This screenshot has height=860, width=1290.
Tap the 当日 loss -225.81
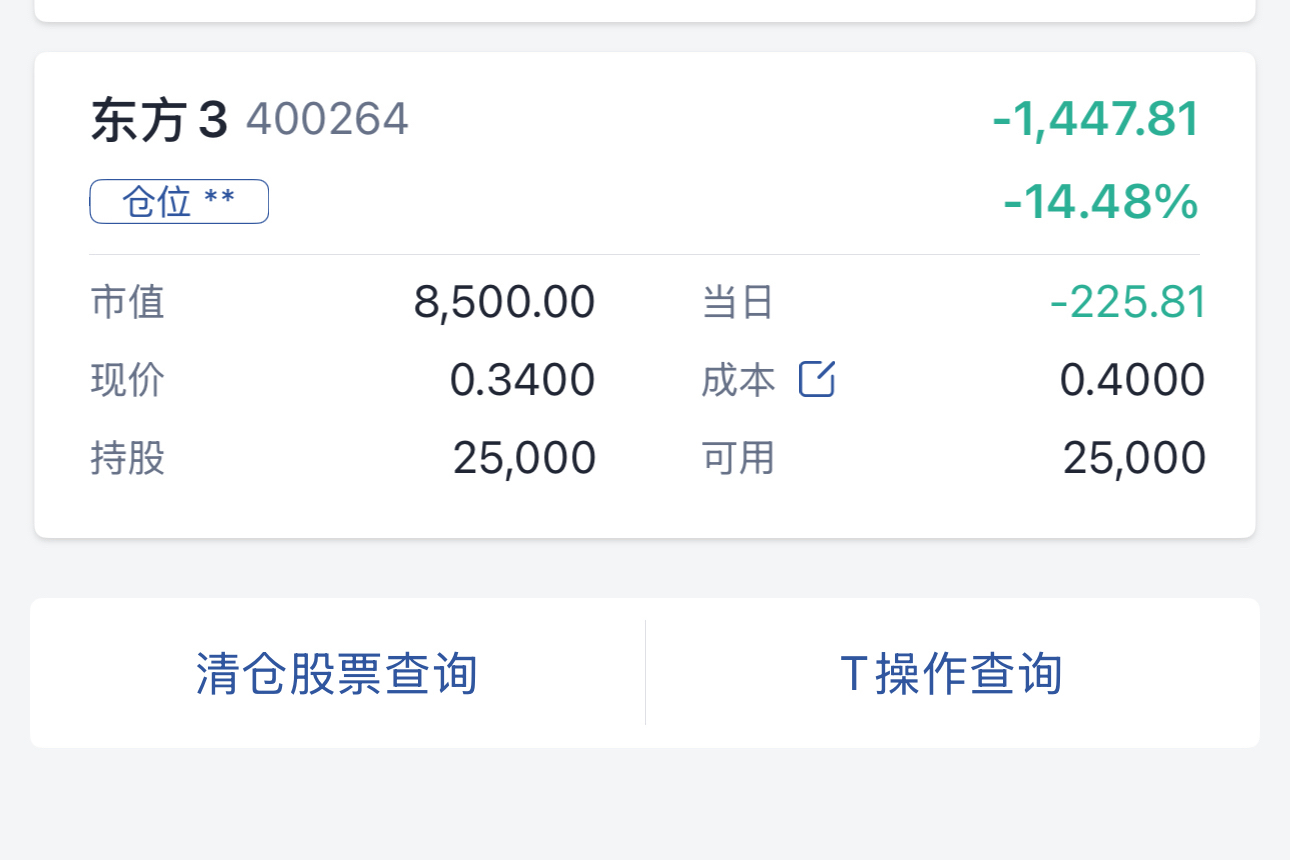coord(1128,302)
